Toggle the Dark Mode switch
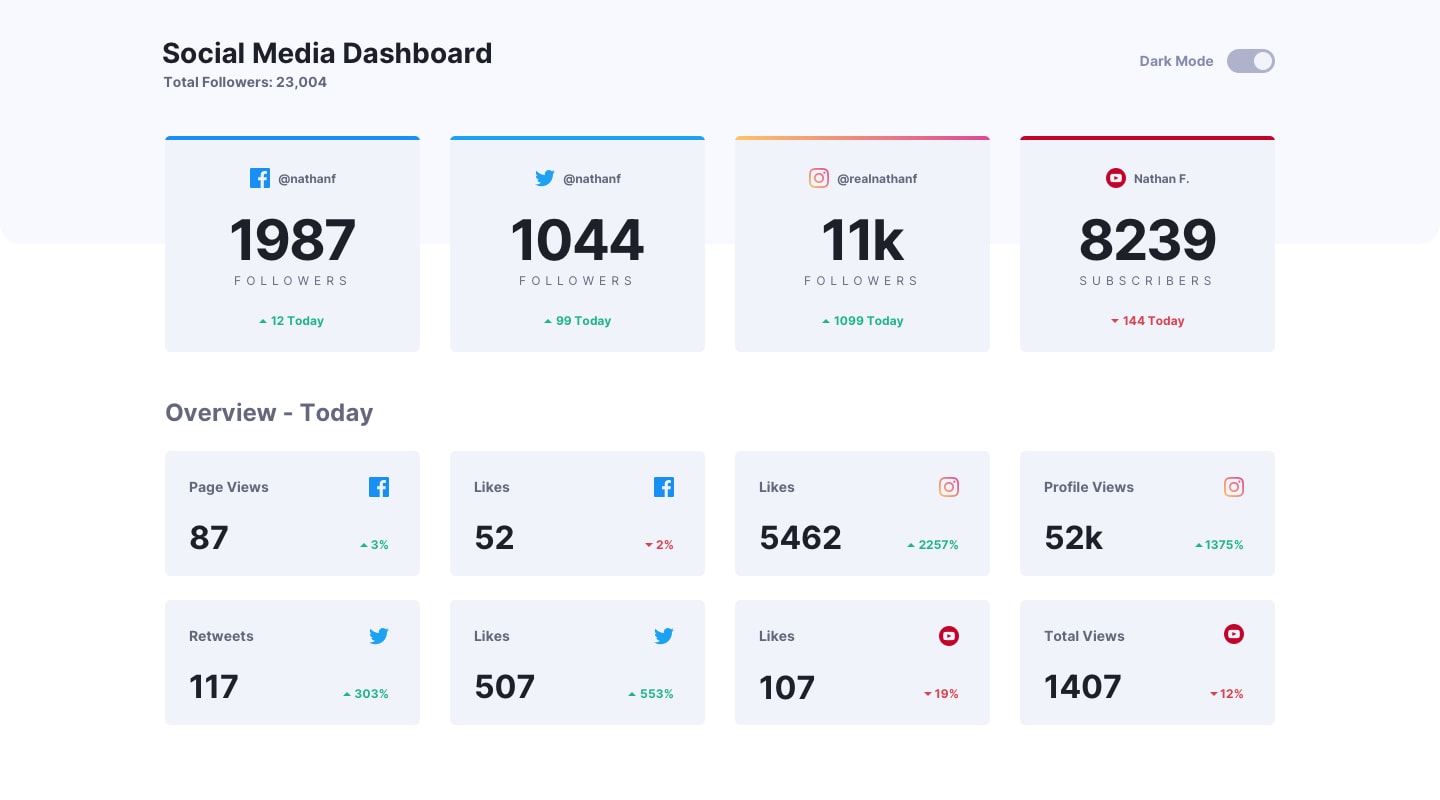 point(1251,61)
